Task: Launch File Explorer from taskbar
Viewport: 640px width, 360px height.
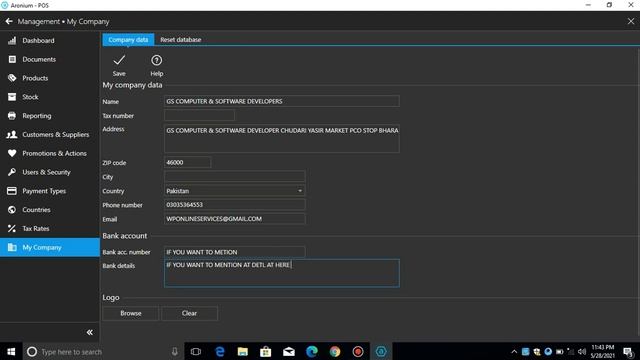Action: 243,351
